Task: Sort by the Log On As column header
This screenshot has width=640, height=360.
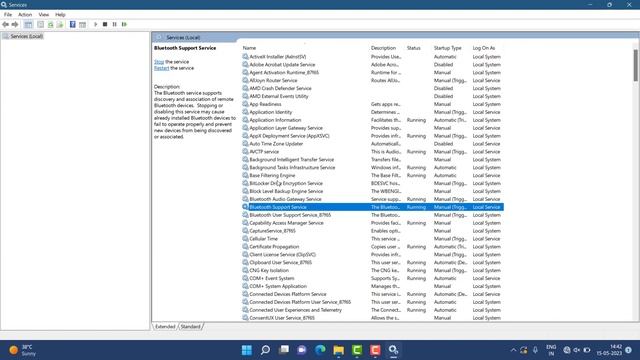Action: point(484,48)
